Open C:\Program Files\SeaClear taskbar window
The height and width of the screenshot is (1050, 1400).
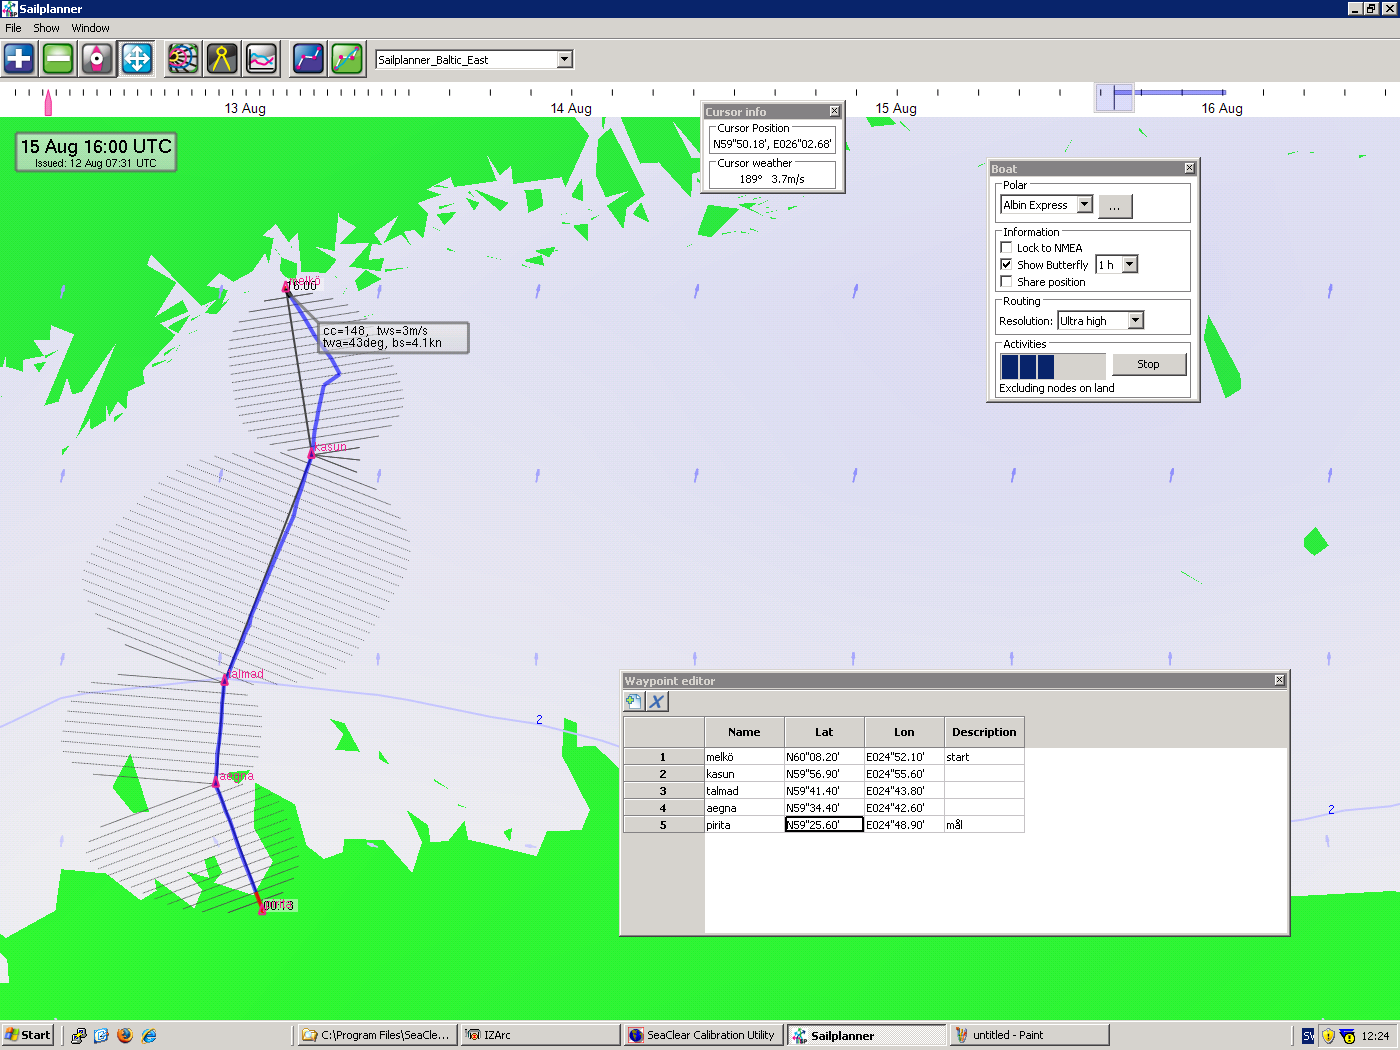[378, 1035]
